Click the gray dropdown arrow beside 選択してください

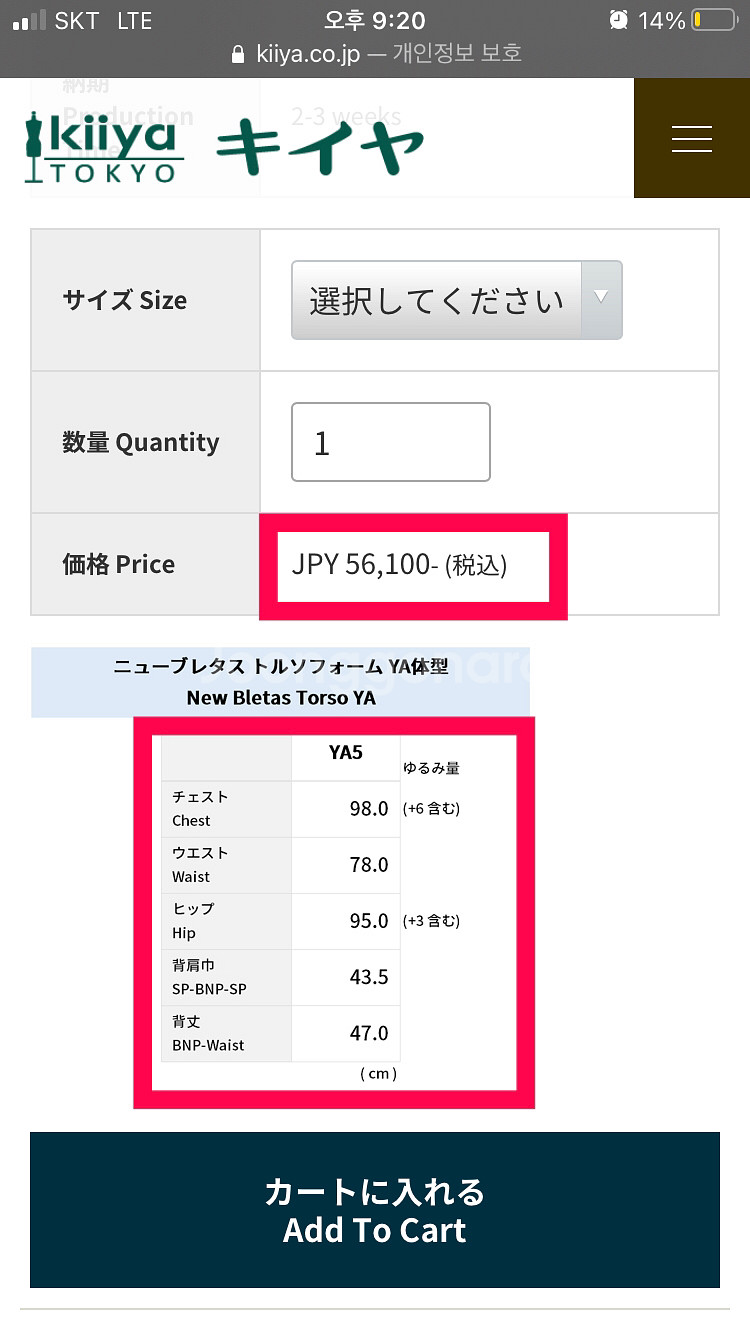coord(601,299)
